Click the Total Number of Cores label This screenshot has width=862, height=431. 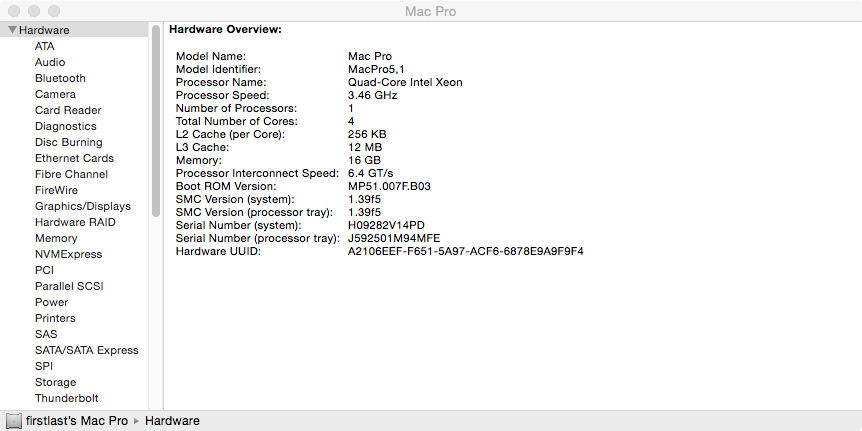pos(237,121)
